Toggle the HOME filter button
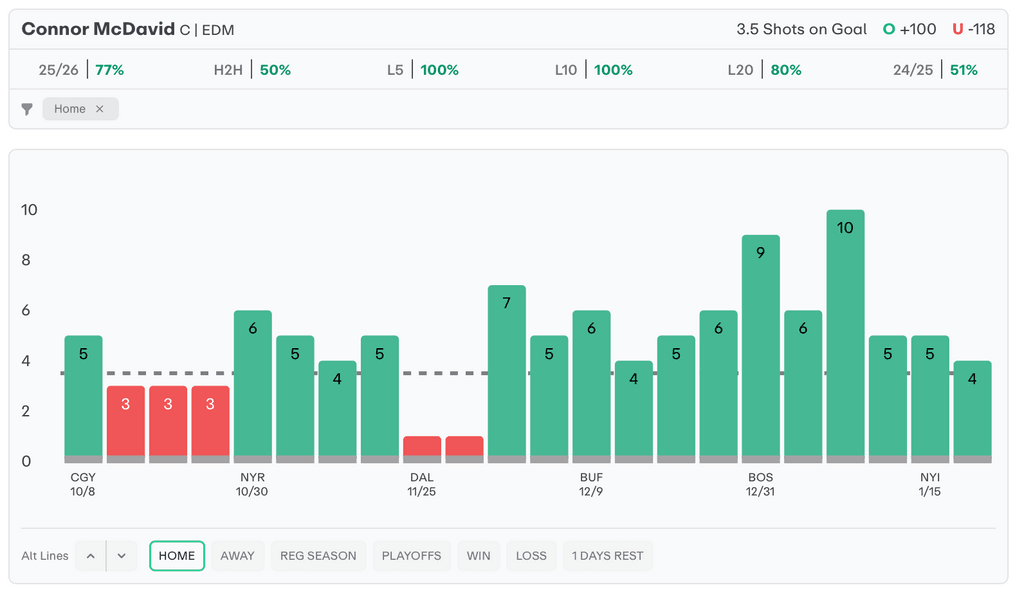The height and width of the screenshot is (596, 1024). 177,556
